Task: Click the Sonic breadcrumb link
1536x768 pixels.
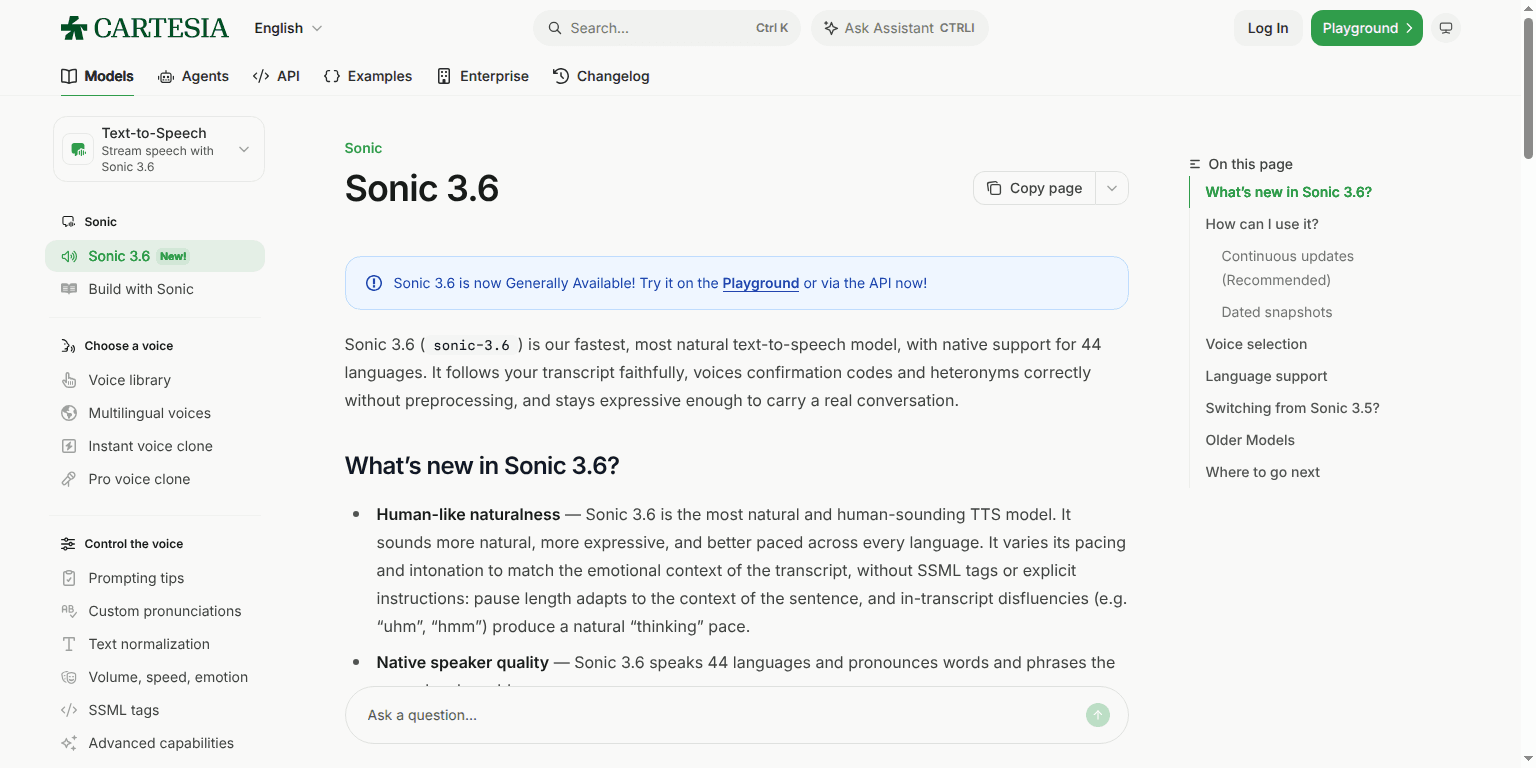Action: [363, 148]
